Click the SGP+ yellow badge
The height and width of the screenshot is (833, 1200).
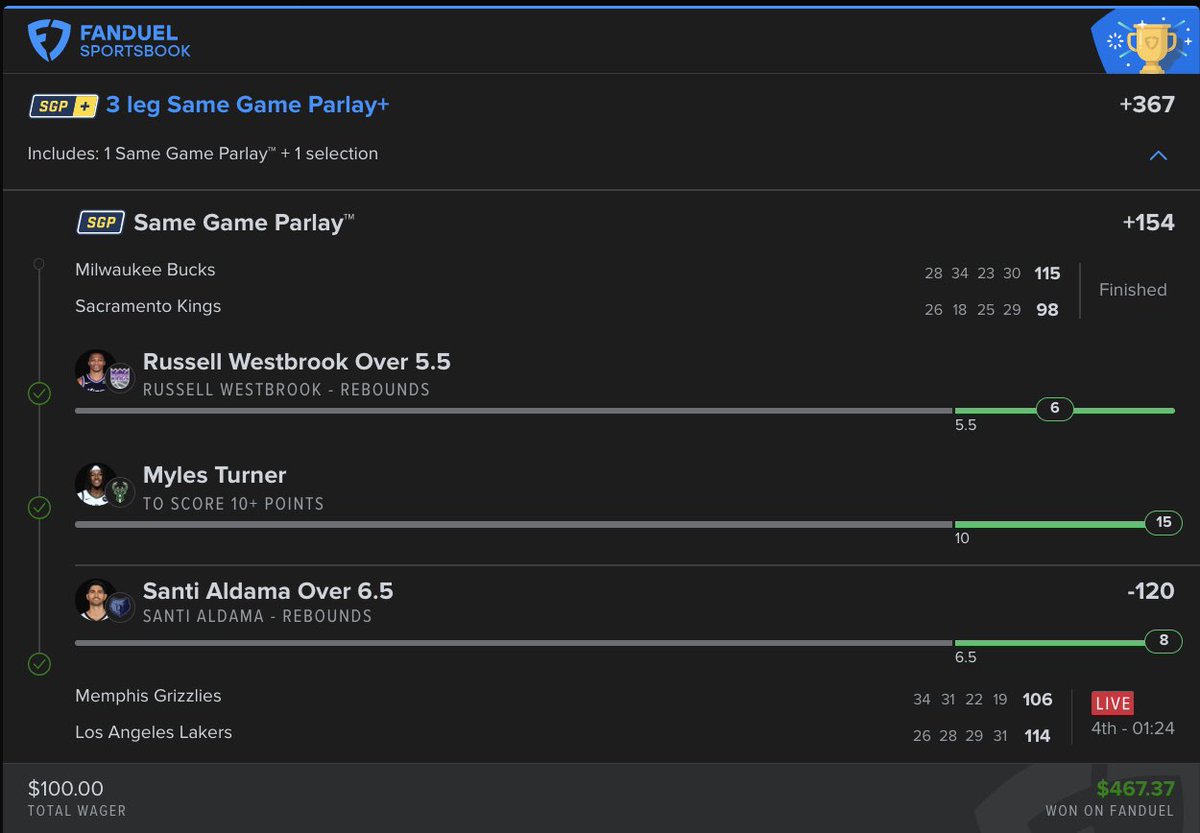click(64, 105)
